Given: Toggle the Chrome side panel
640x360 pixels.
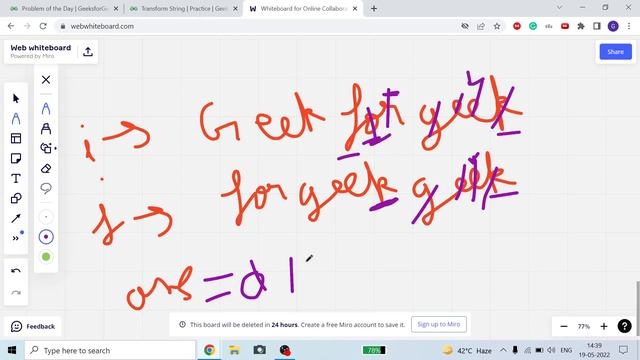Looking at the screenshot, I should [x=597, y=26].
